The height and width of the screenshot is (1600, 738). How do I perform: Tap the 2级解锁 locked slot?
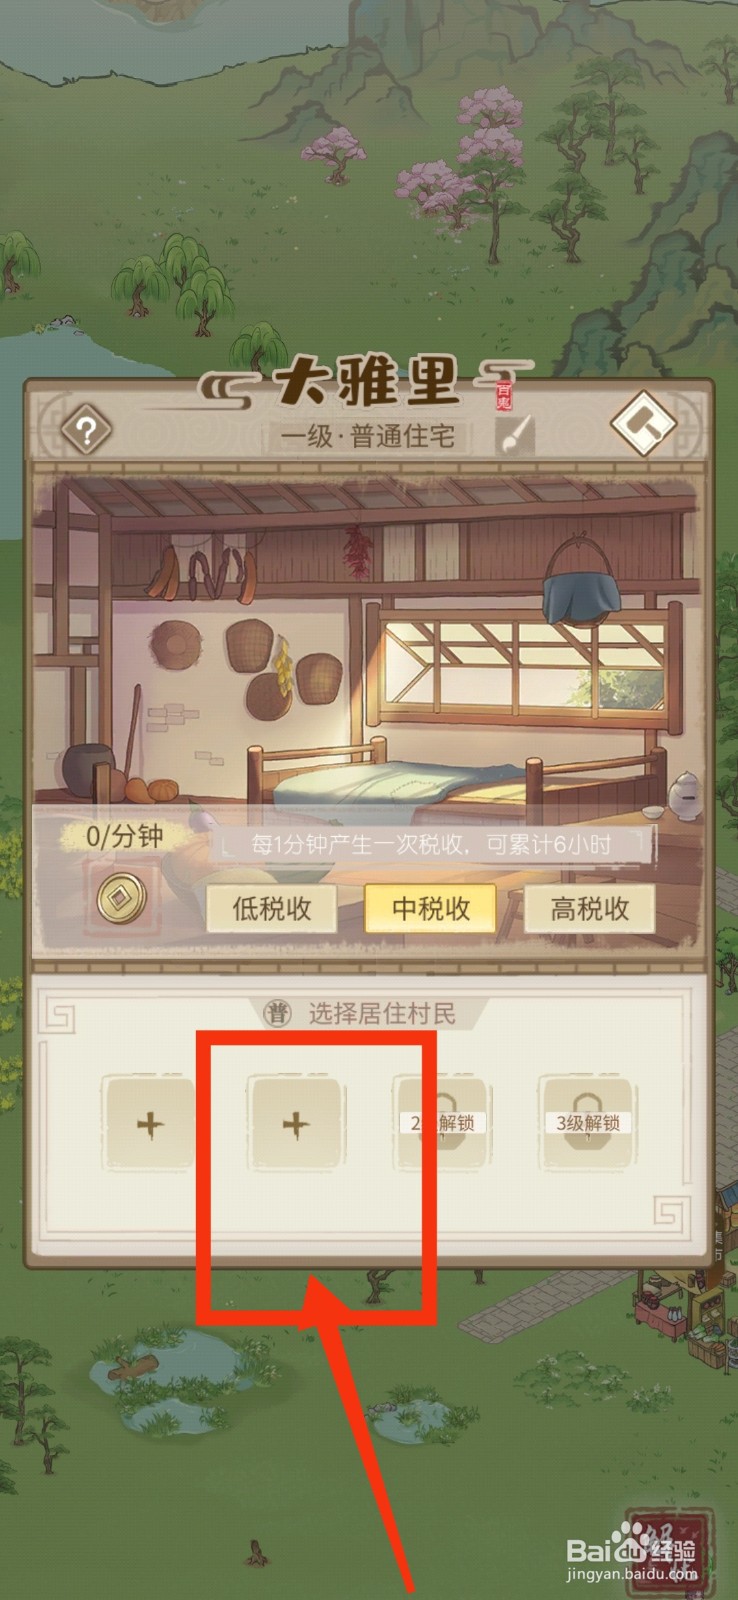[x=440, y=1123]
